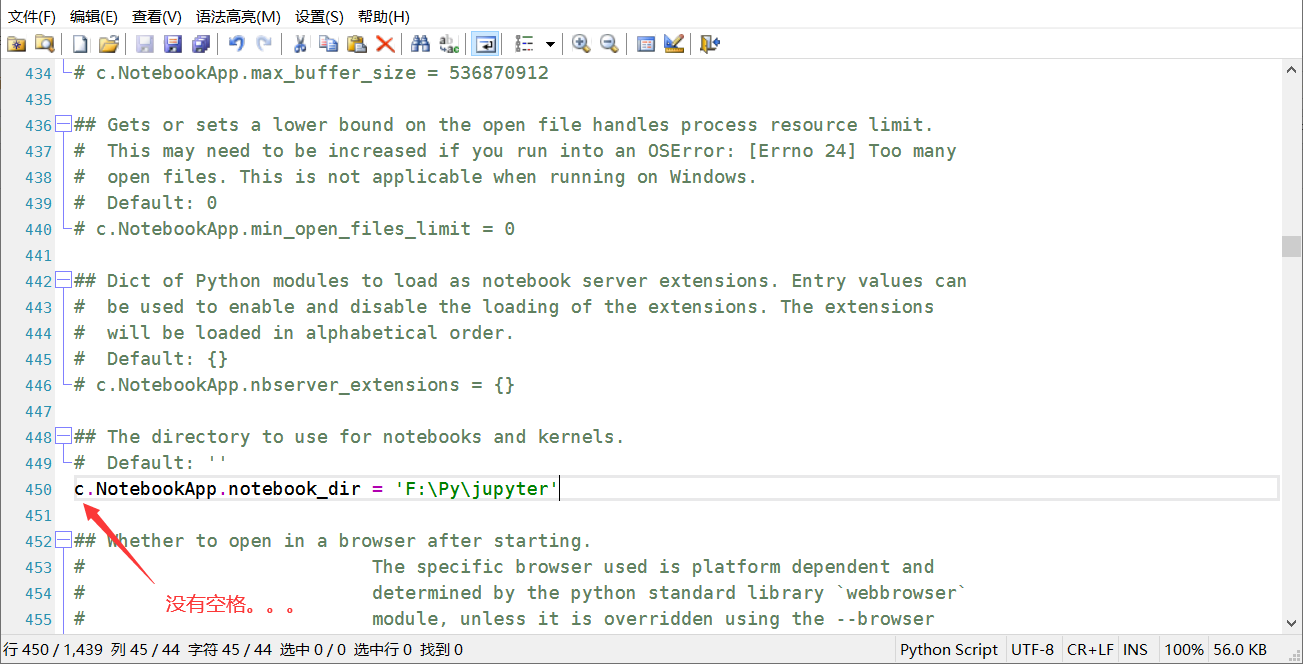
Task: Toggle word wrap toolbar button
Action: pyautogui.click(x=486, y=44)
